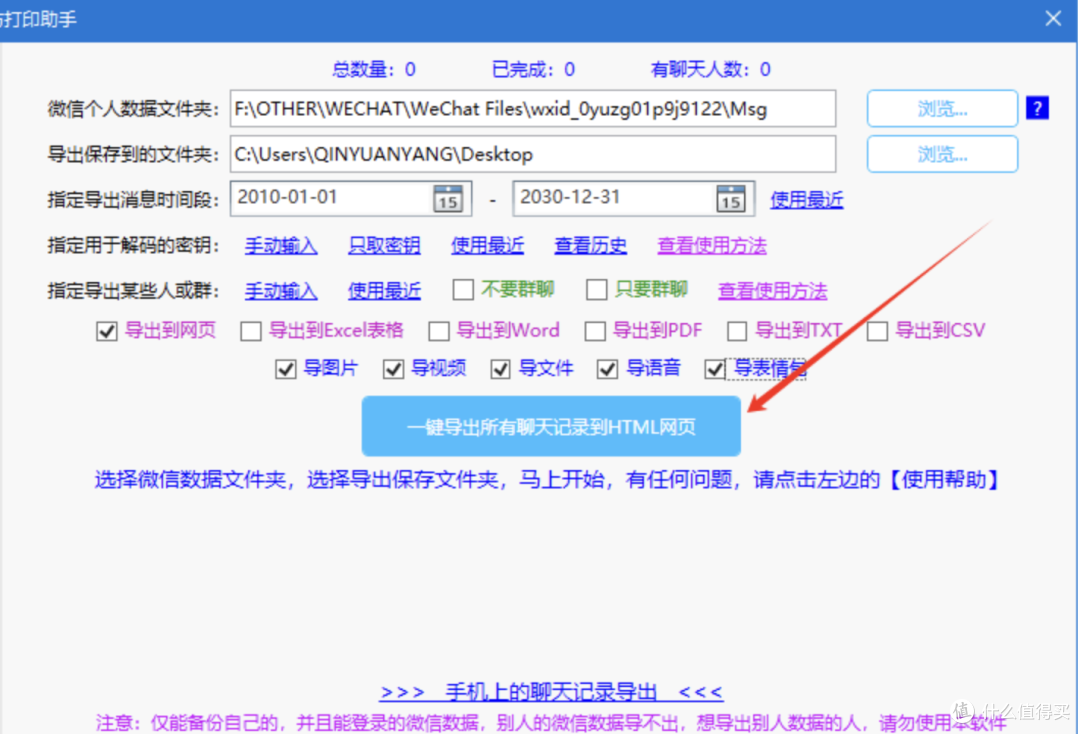Enable 导出到CSV checkbox
Screen dimensions: 1080x734
pyautogui.click(x=878, y=331)
